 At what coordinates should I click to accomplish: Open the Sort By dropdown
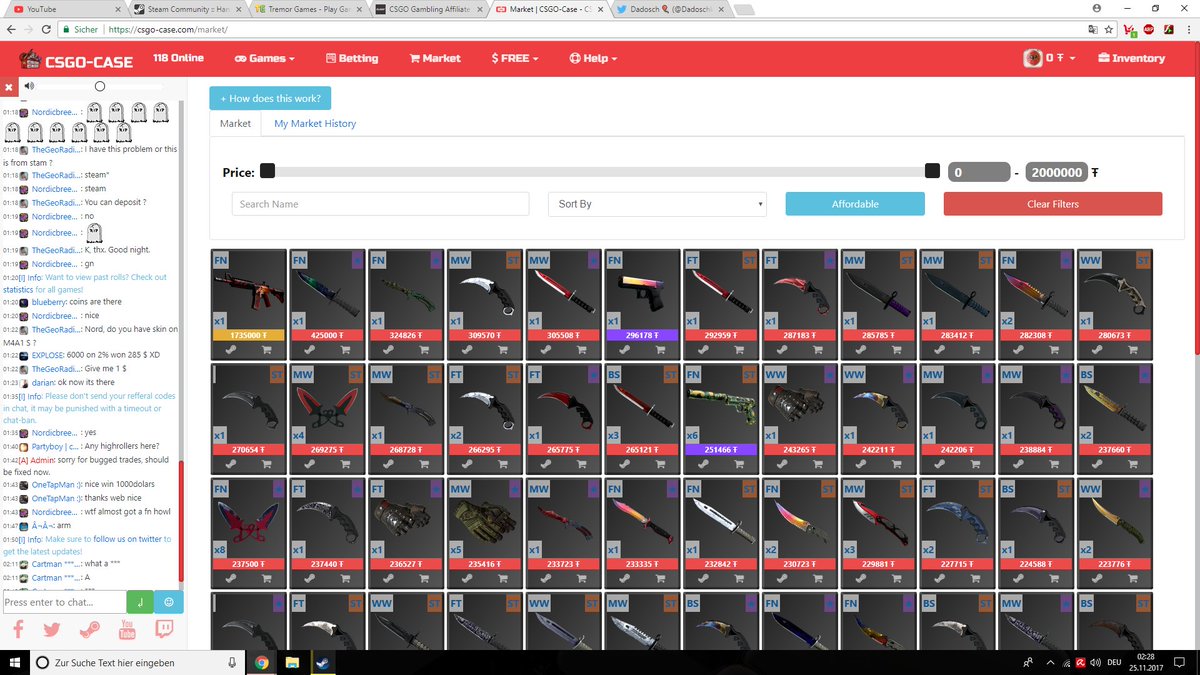point(656,204)
